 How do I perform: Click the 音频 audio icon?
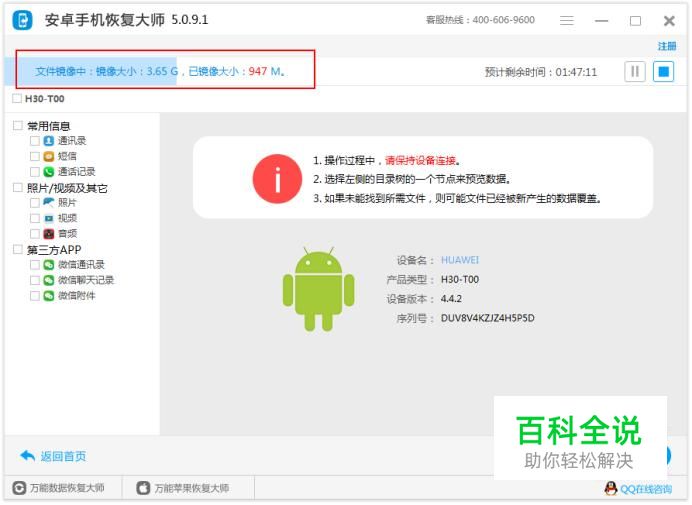(x=49, y=234)
